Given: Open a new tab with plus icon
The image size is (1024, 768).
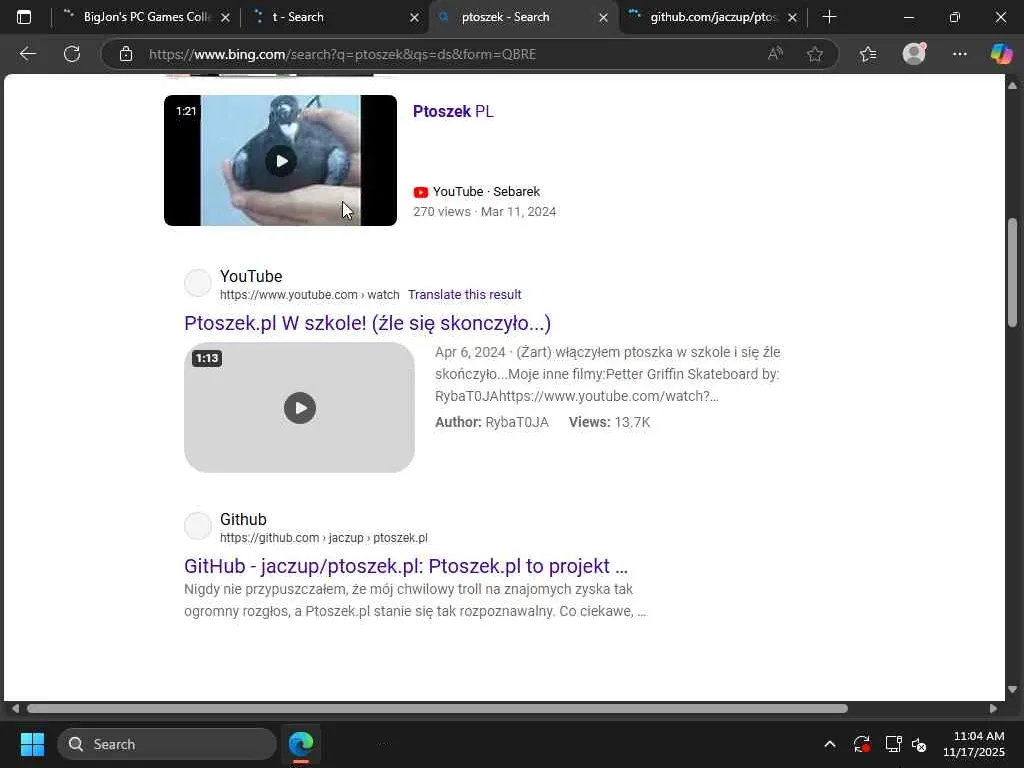Looking at the screenshot, I should pyautogui.click(x=829, y=17).
